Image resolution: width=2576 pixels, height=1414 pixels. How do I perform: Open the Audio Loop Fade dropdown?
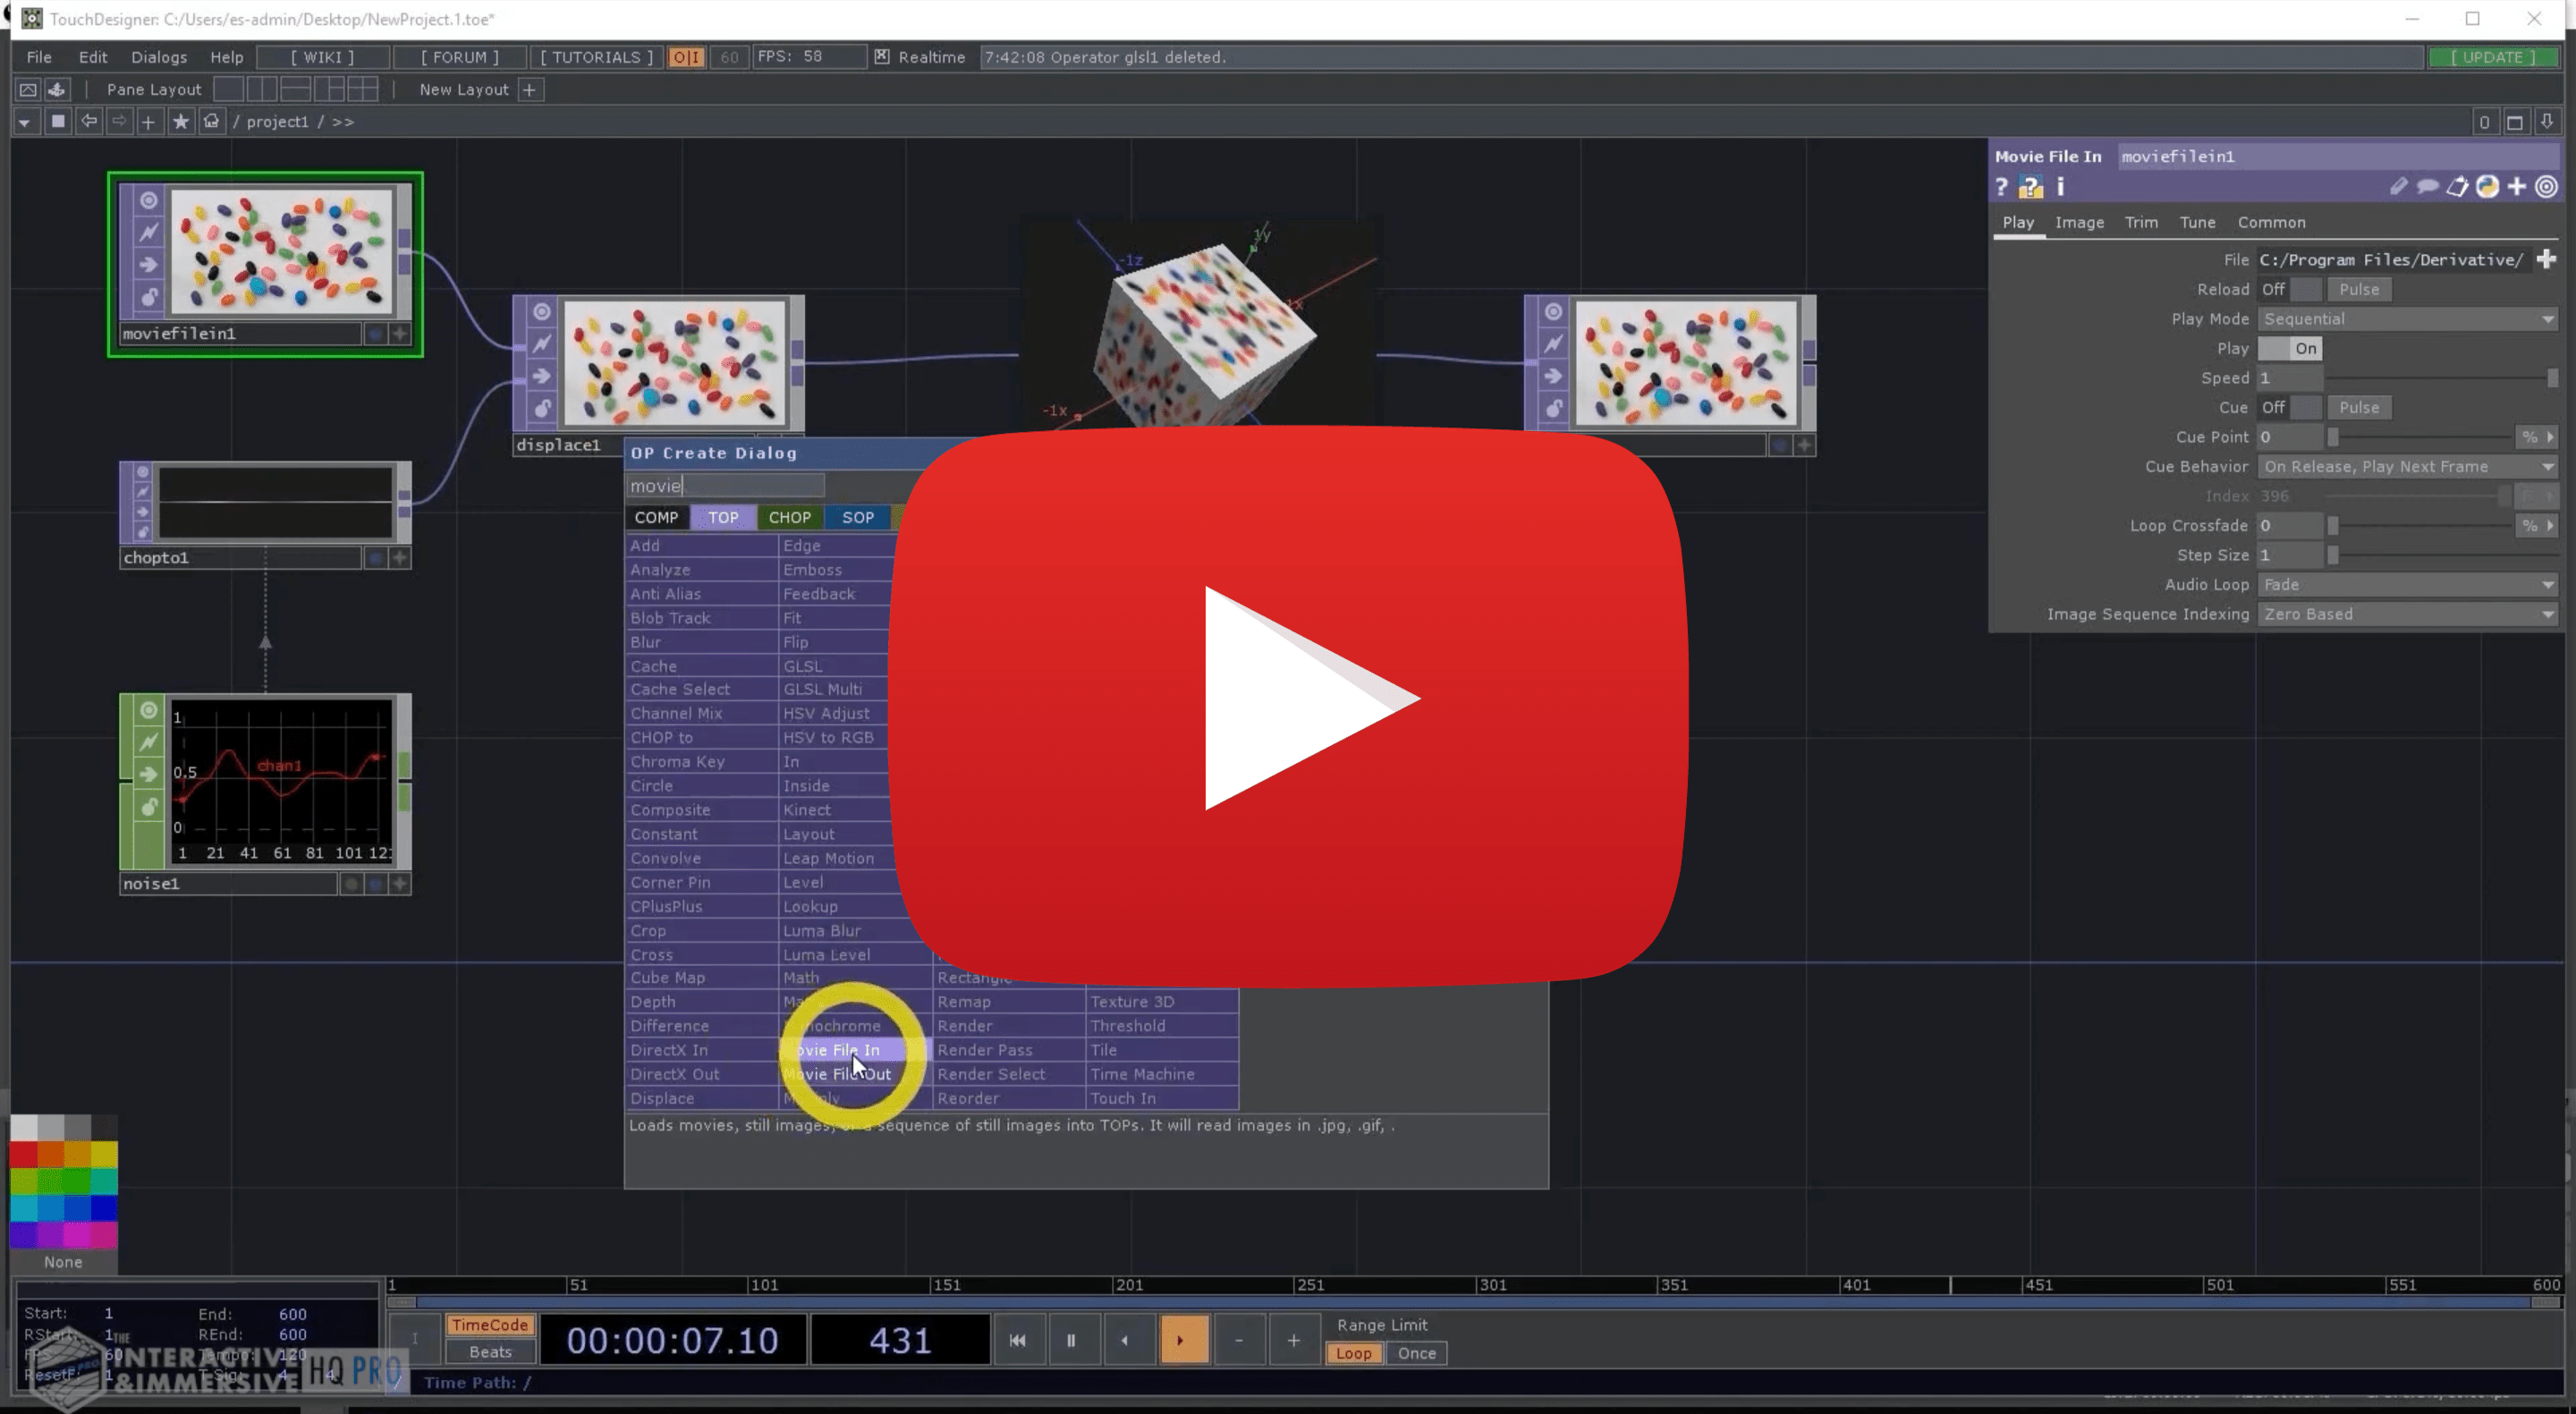click(x=2408, y=584)
